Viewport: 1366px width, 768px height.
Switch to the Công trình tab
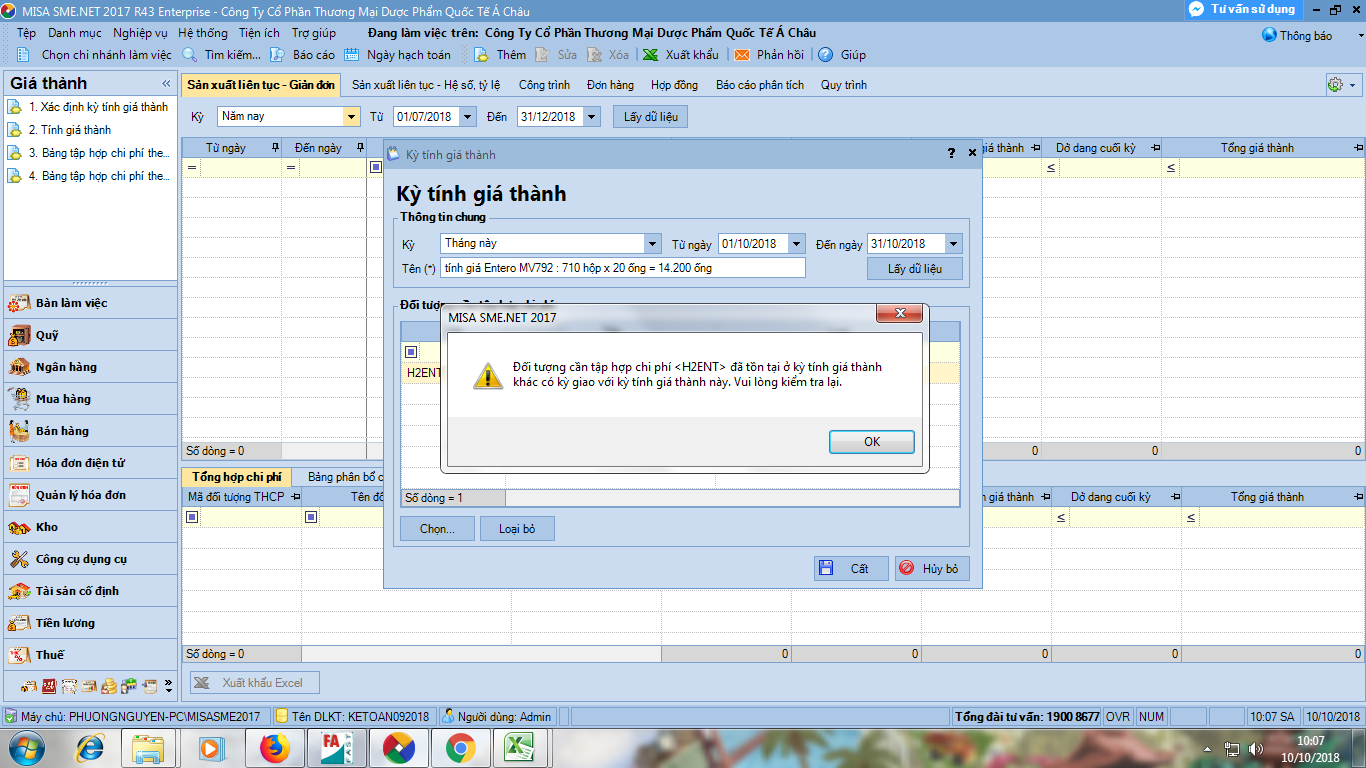point(544,85)
